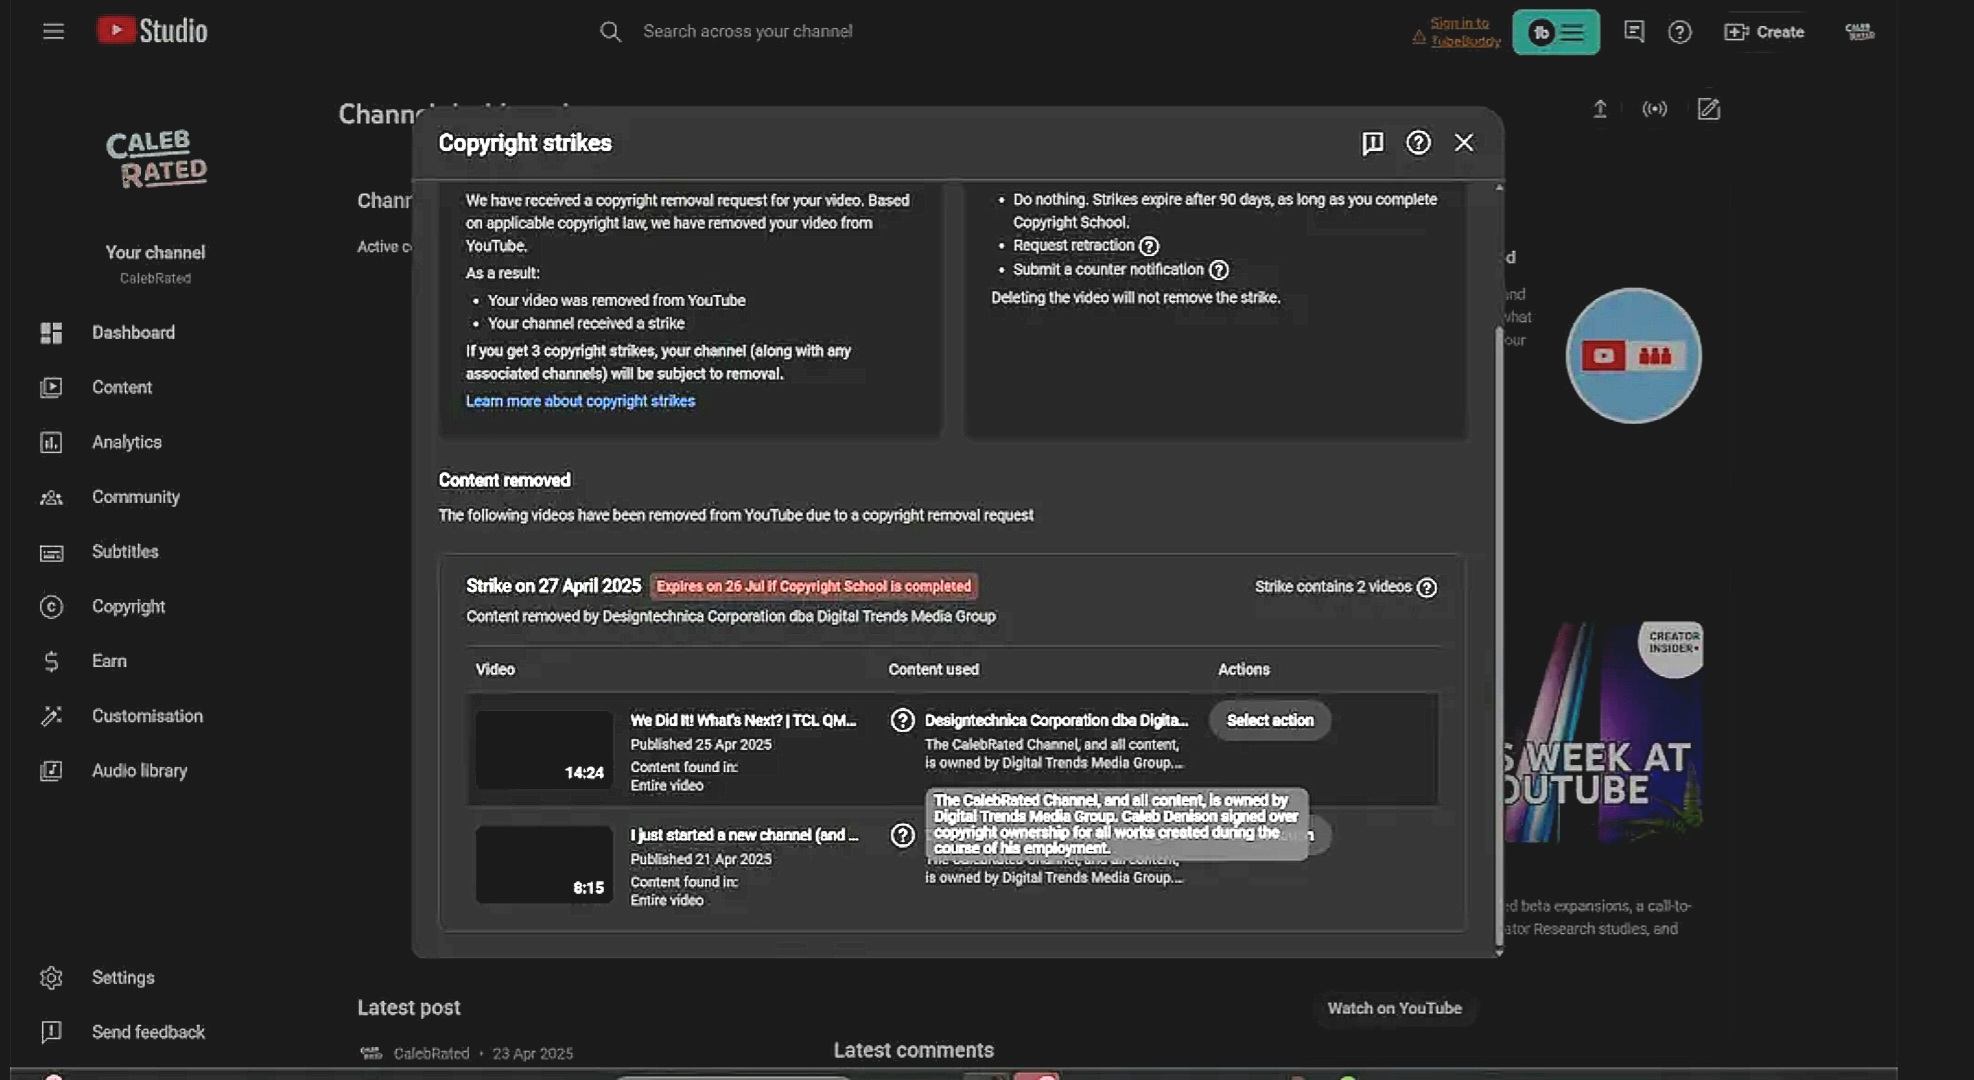Click the 6:15 video thumbnail
The width and height of the screenshot is (1974, 1080).
pyautogui.click(x=544, y=865)
